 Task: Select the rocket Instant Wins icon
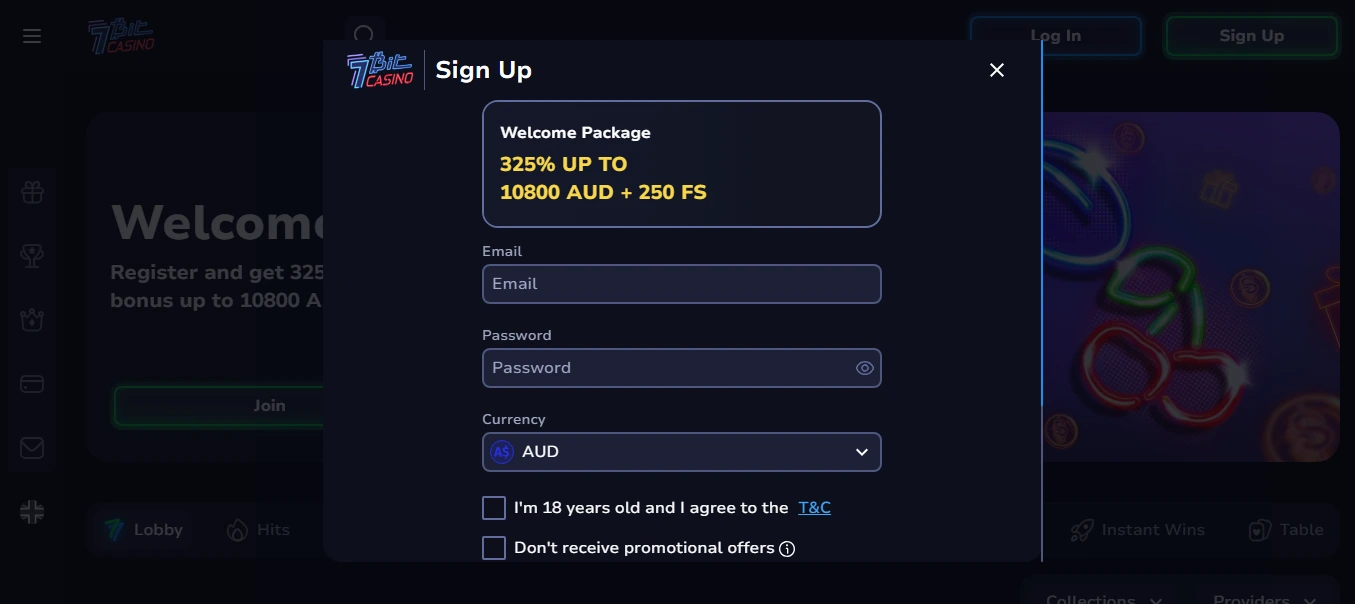(x=1081, y=530)
